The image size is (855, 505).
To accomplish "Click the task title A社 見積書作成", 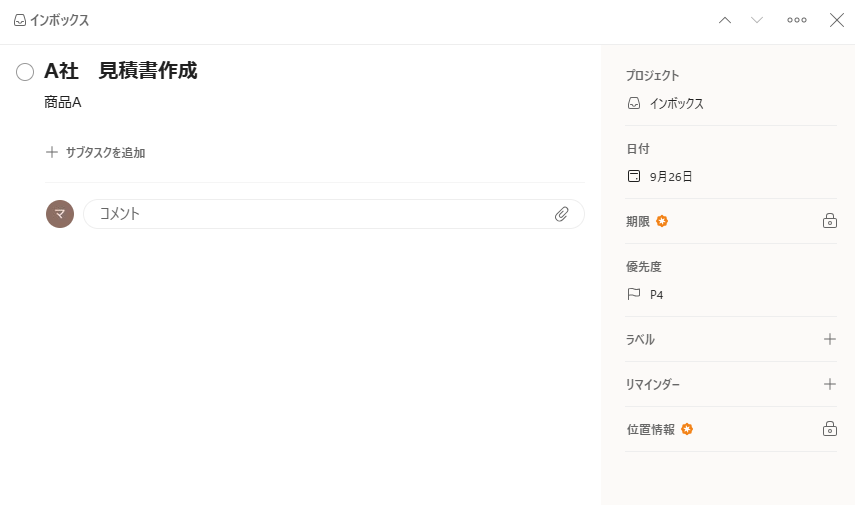I will click(x=121, y=71).
